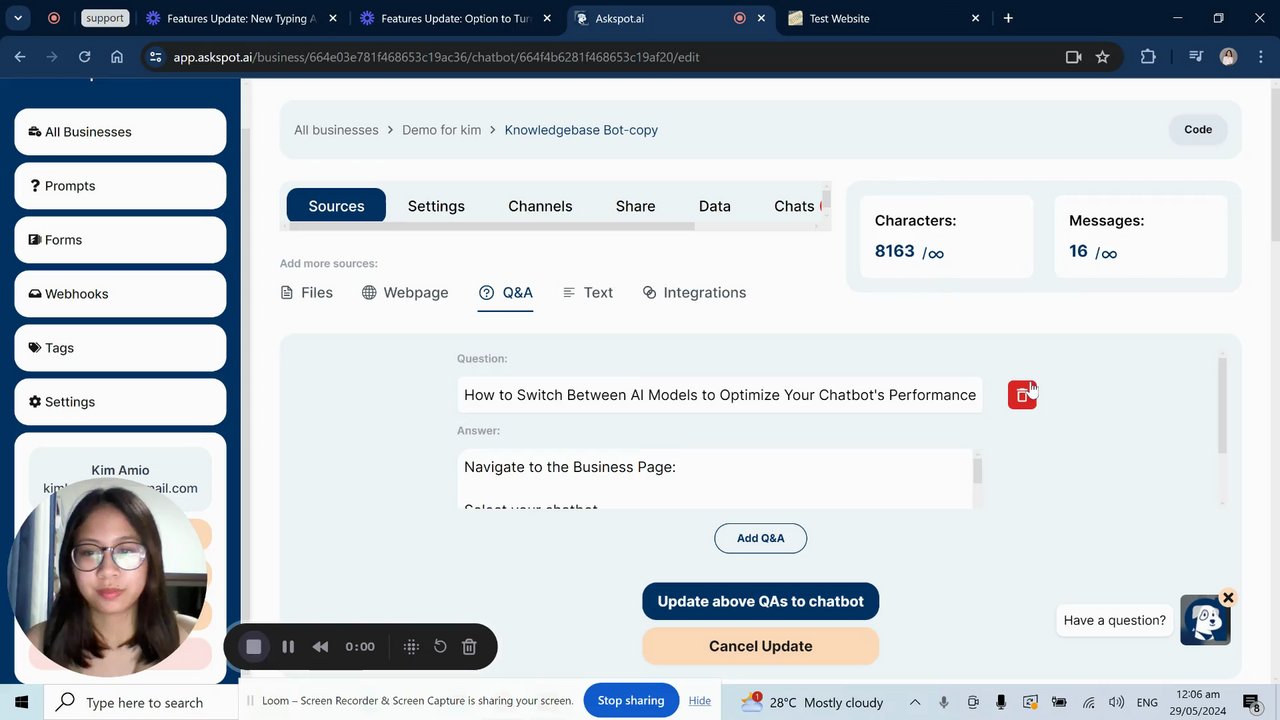Open Forms in the sidebar

pyautogui.click(x=120, y=240)
